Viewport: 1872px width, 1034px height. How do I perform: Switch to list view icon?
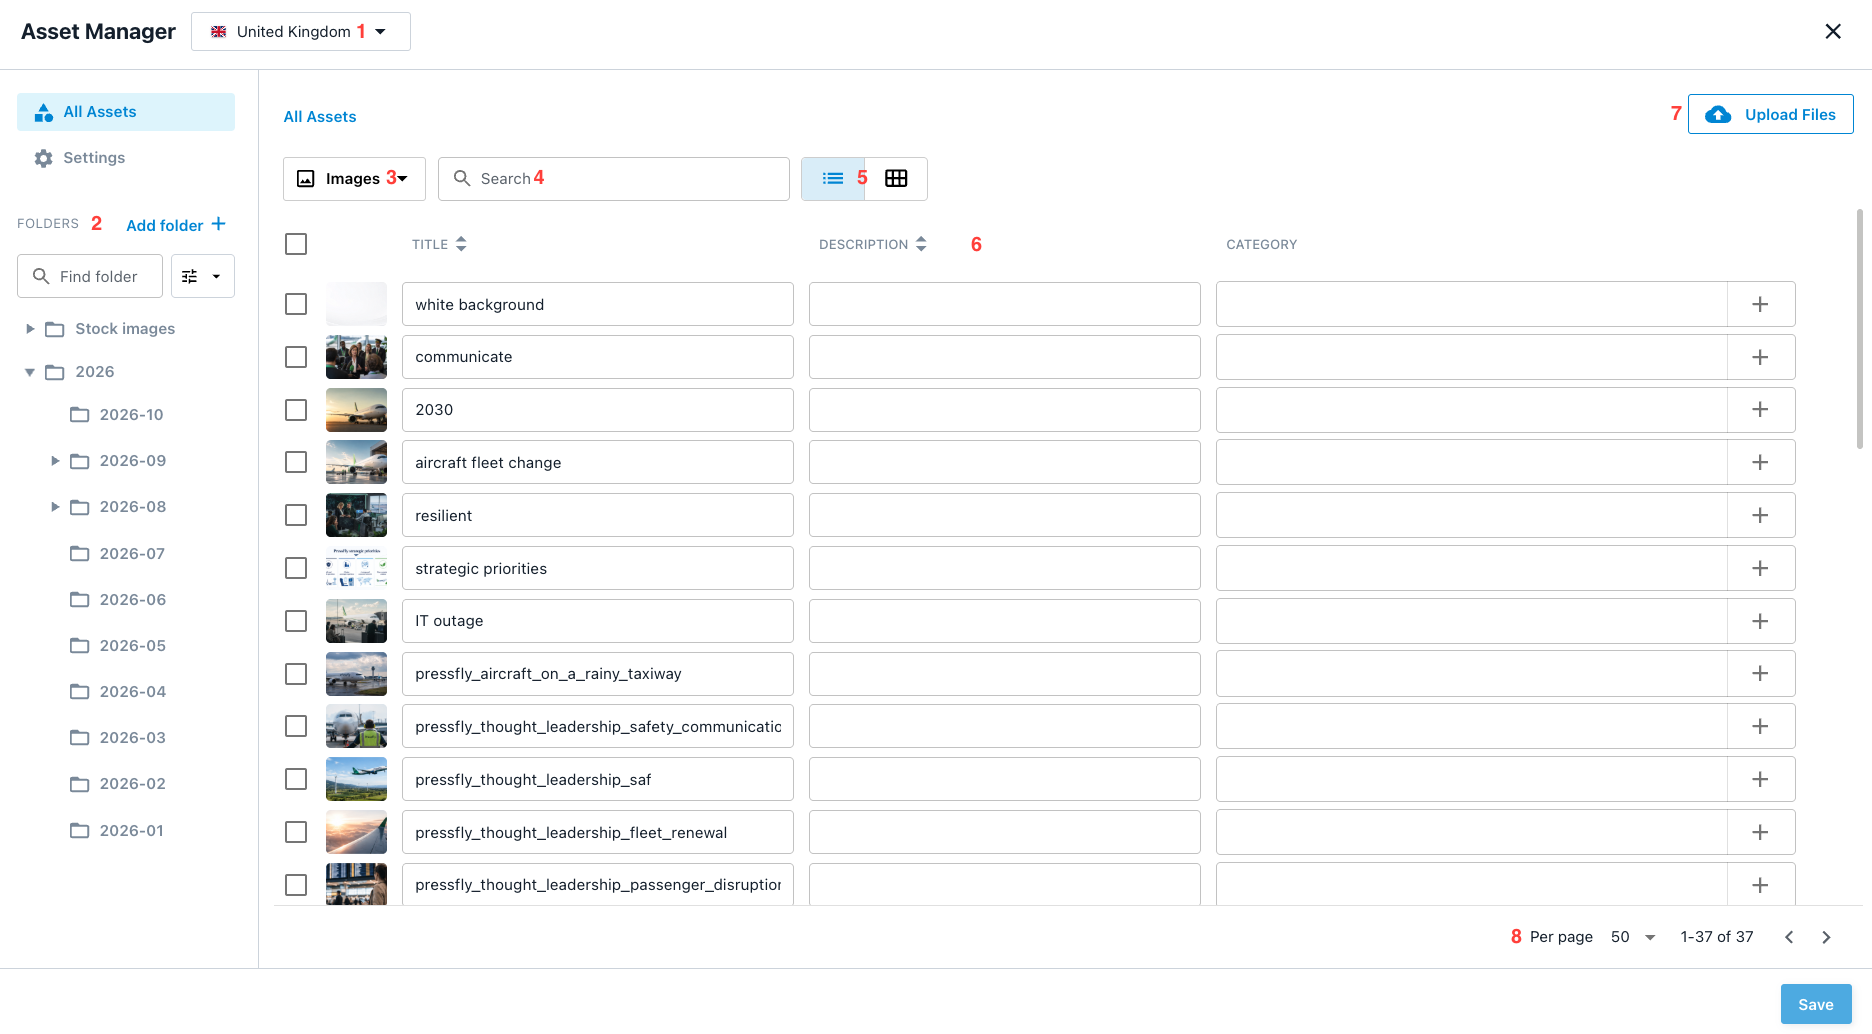click(832, 179)
